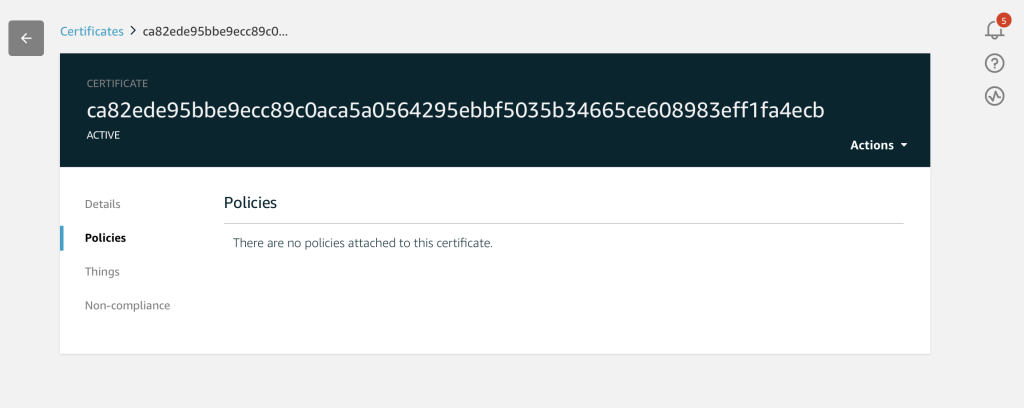Click the activity monitor pulse icon
The image size is (1024, 408).
coord(994,97)
